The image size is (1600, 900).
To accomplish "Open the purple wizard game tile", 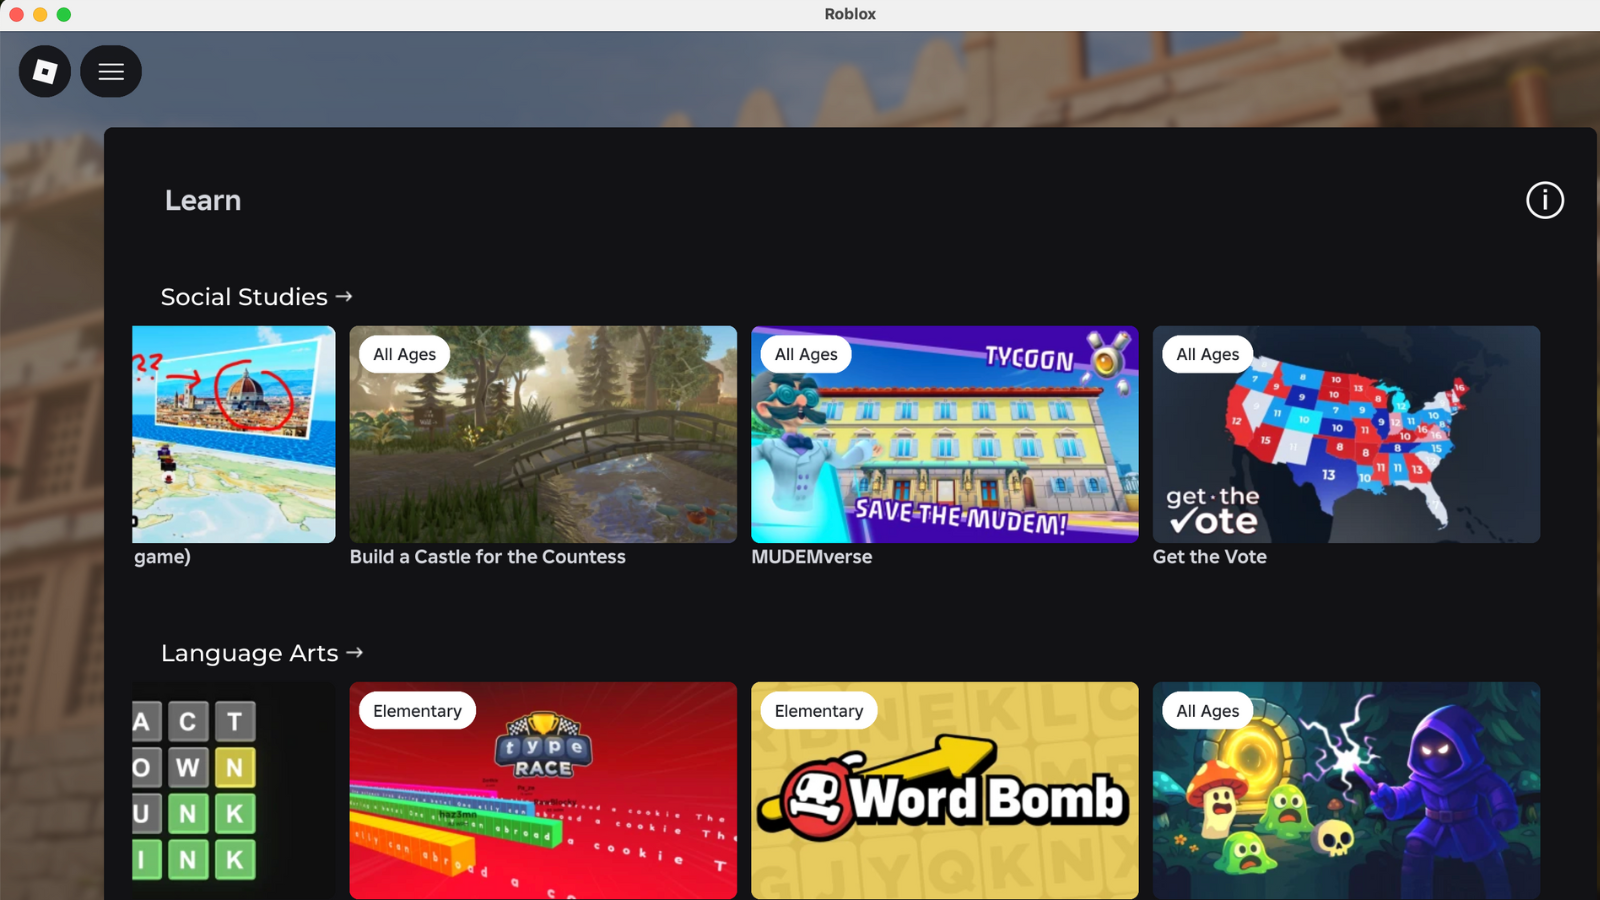I will [x=1346, y=790].
